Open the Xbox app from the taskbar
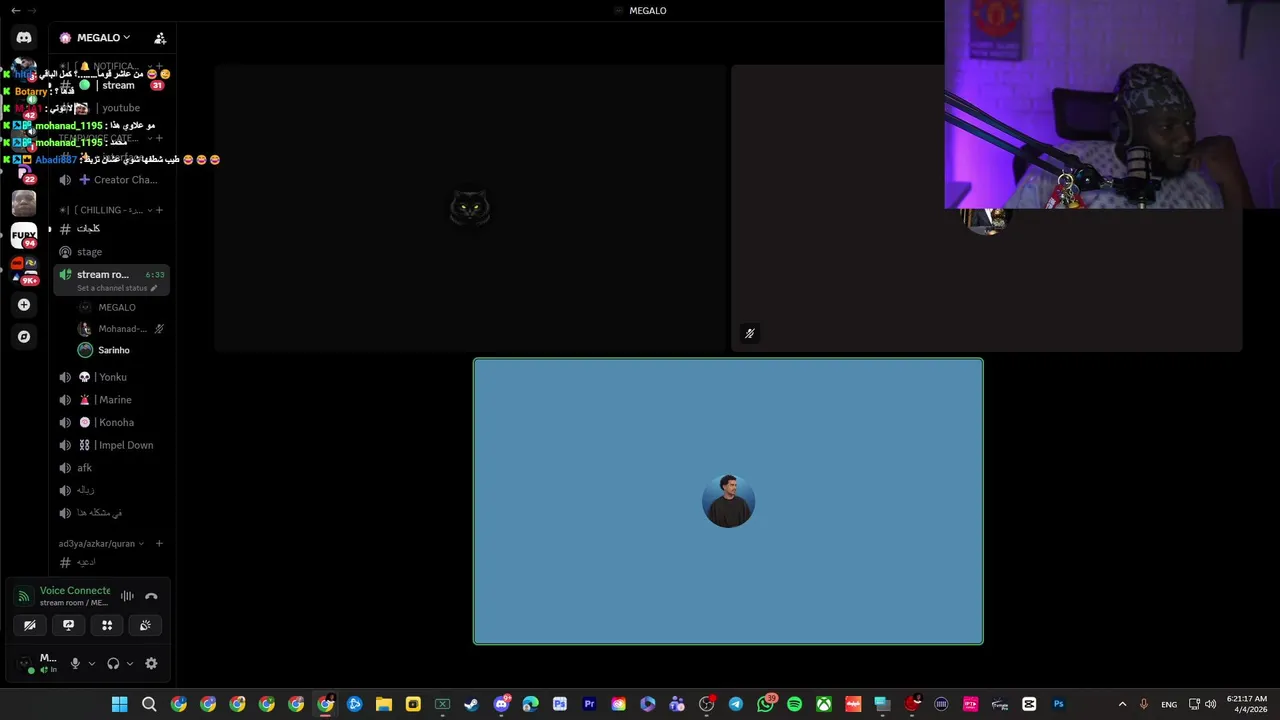 824,704
